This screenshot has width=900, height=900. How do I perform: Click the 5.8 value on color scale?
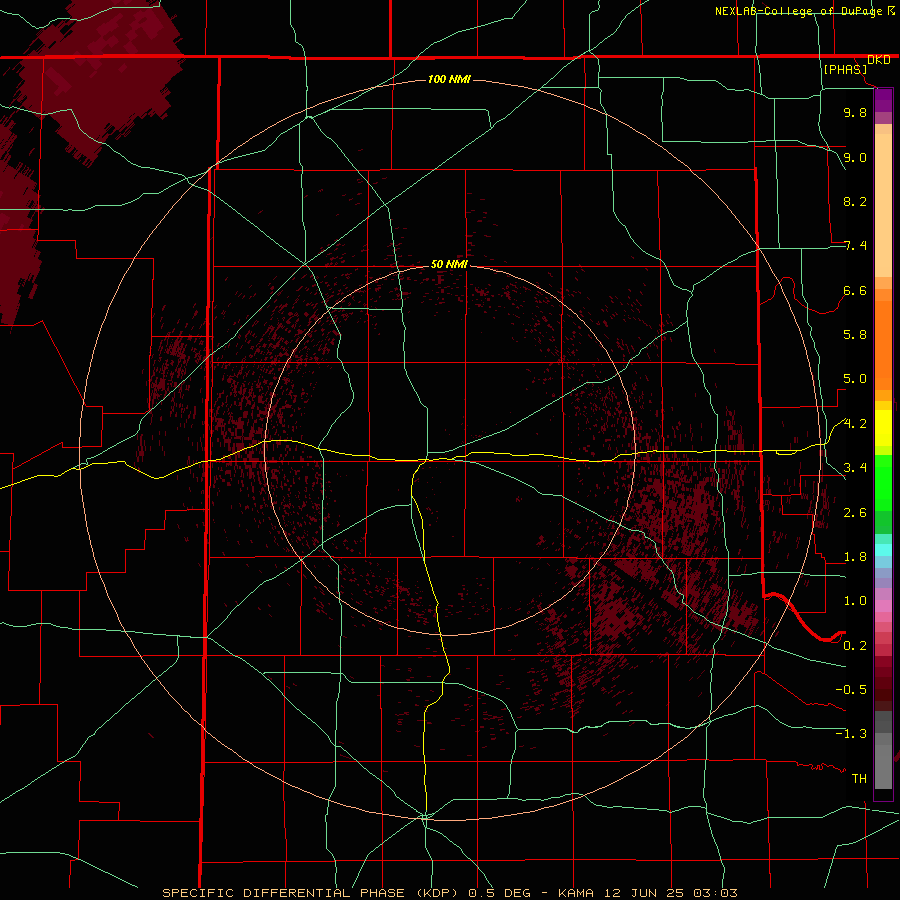click(x=855, y=335)
